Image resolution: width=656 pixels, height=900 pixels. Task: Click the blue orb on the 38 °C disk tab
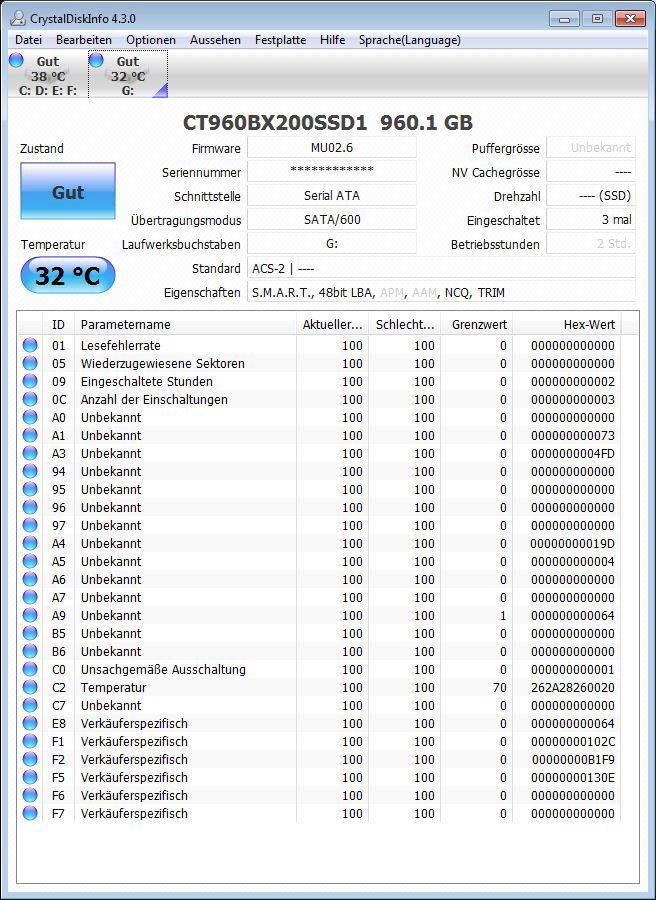[x=16, y=60]
